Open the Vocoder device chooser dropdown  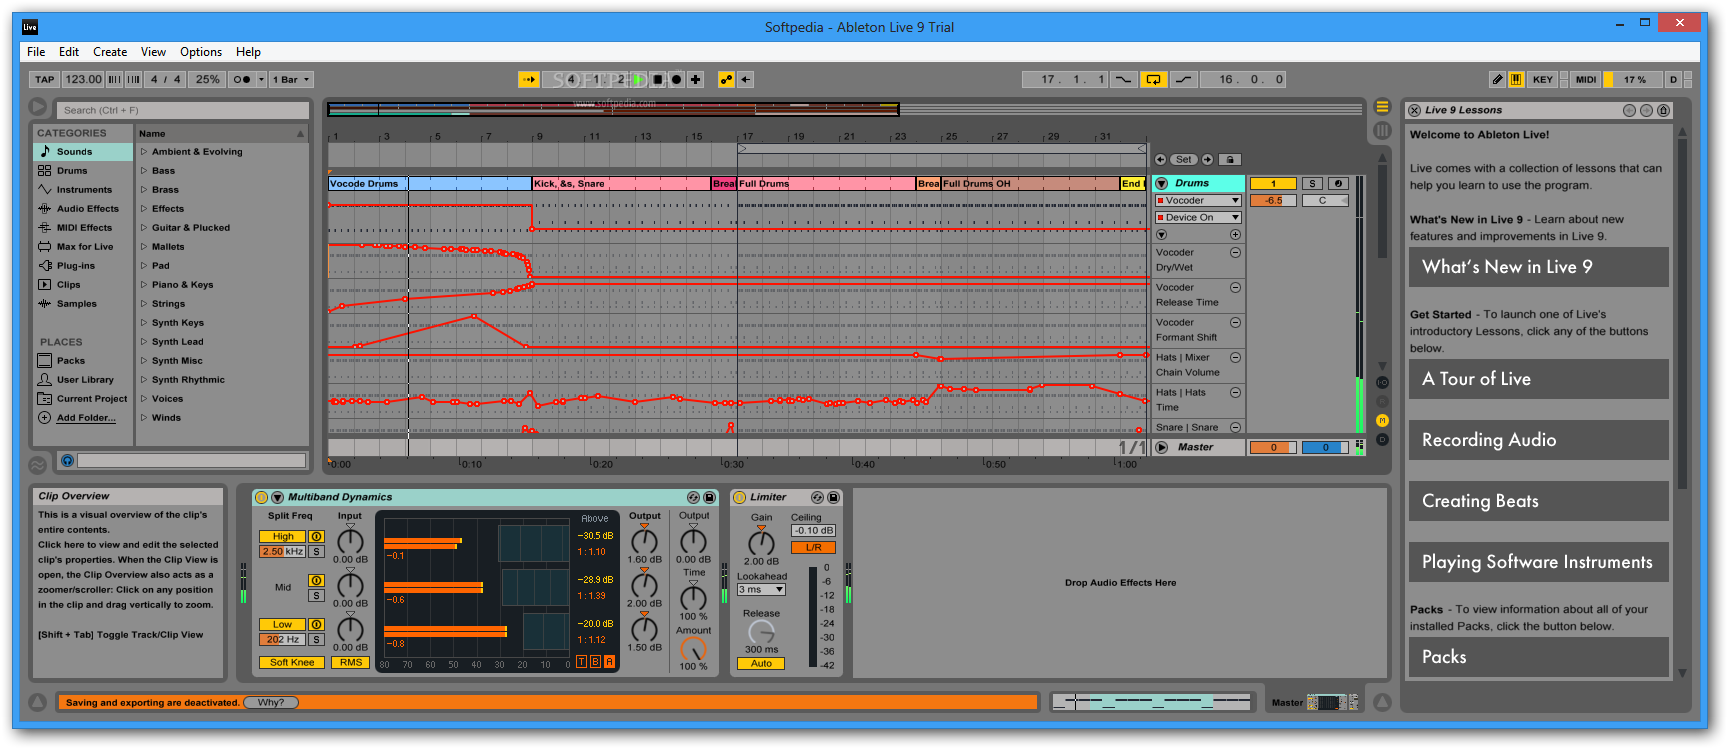pos(1198,201)
